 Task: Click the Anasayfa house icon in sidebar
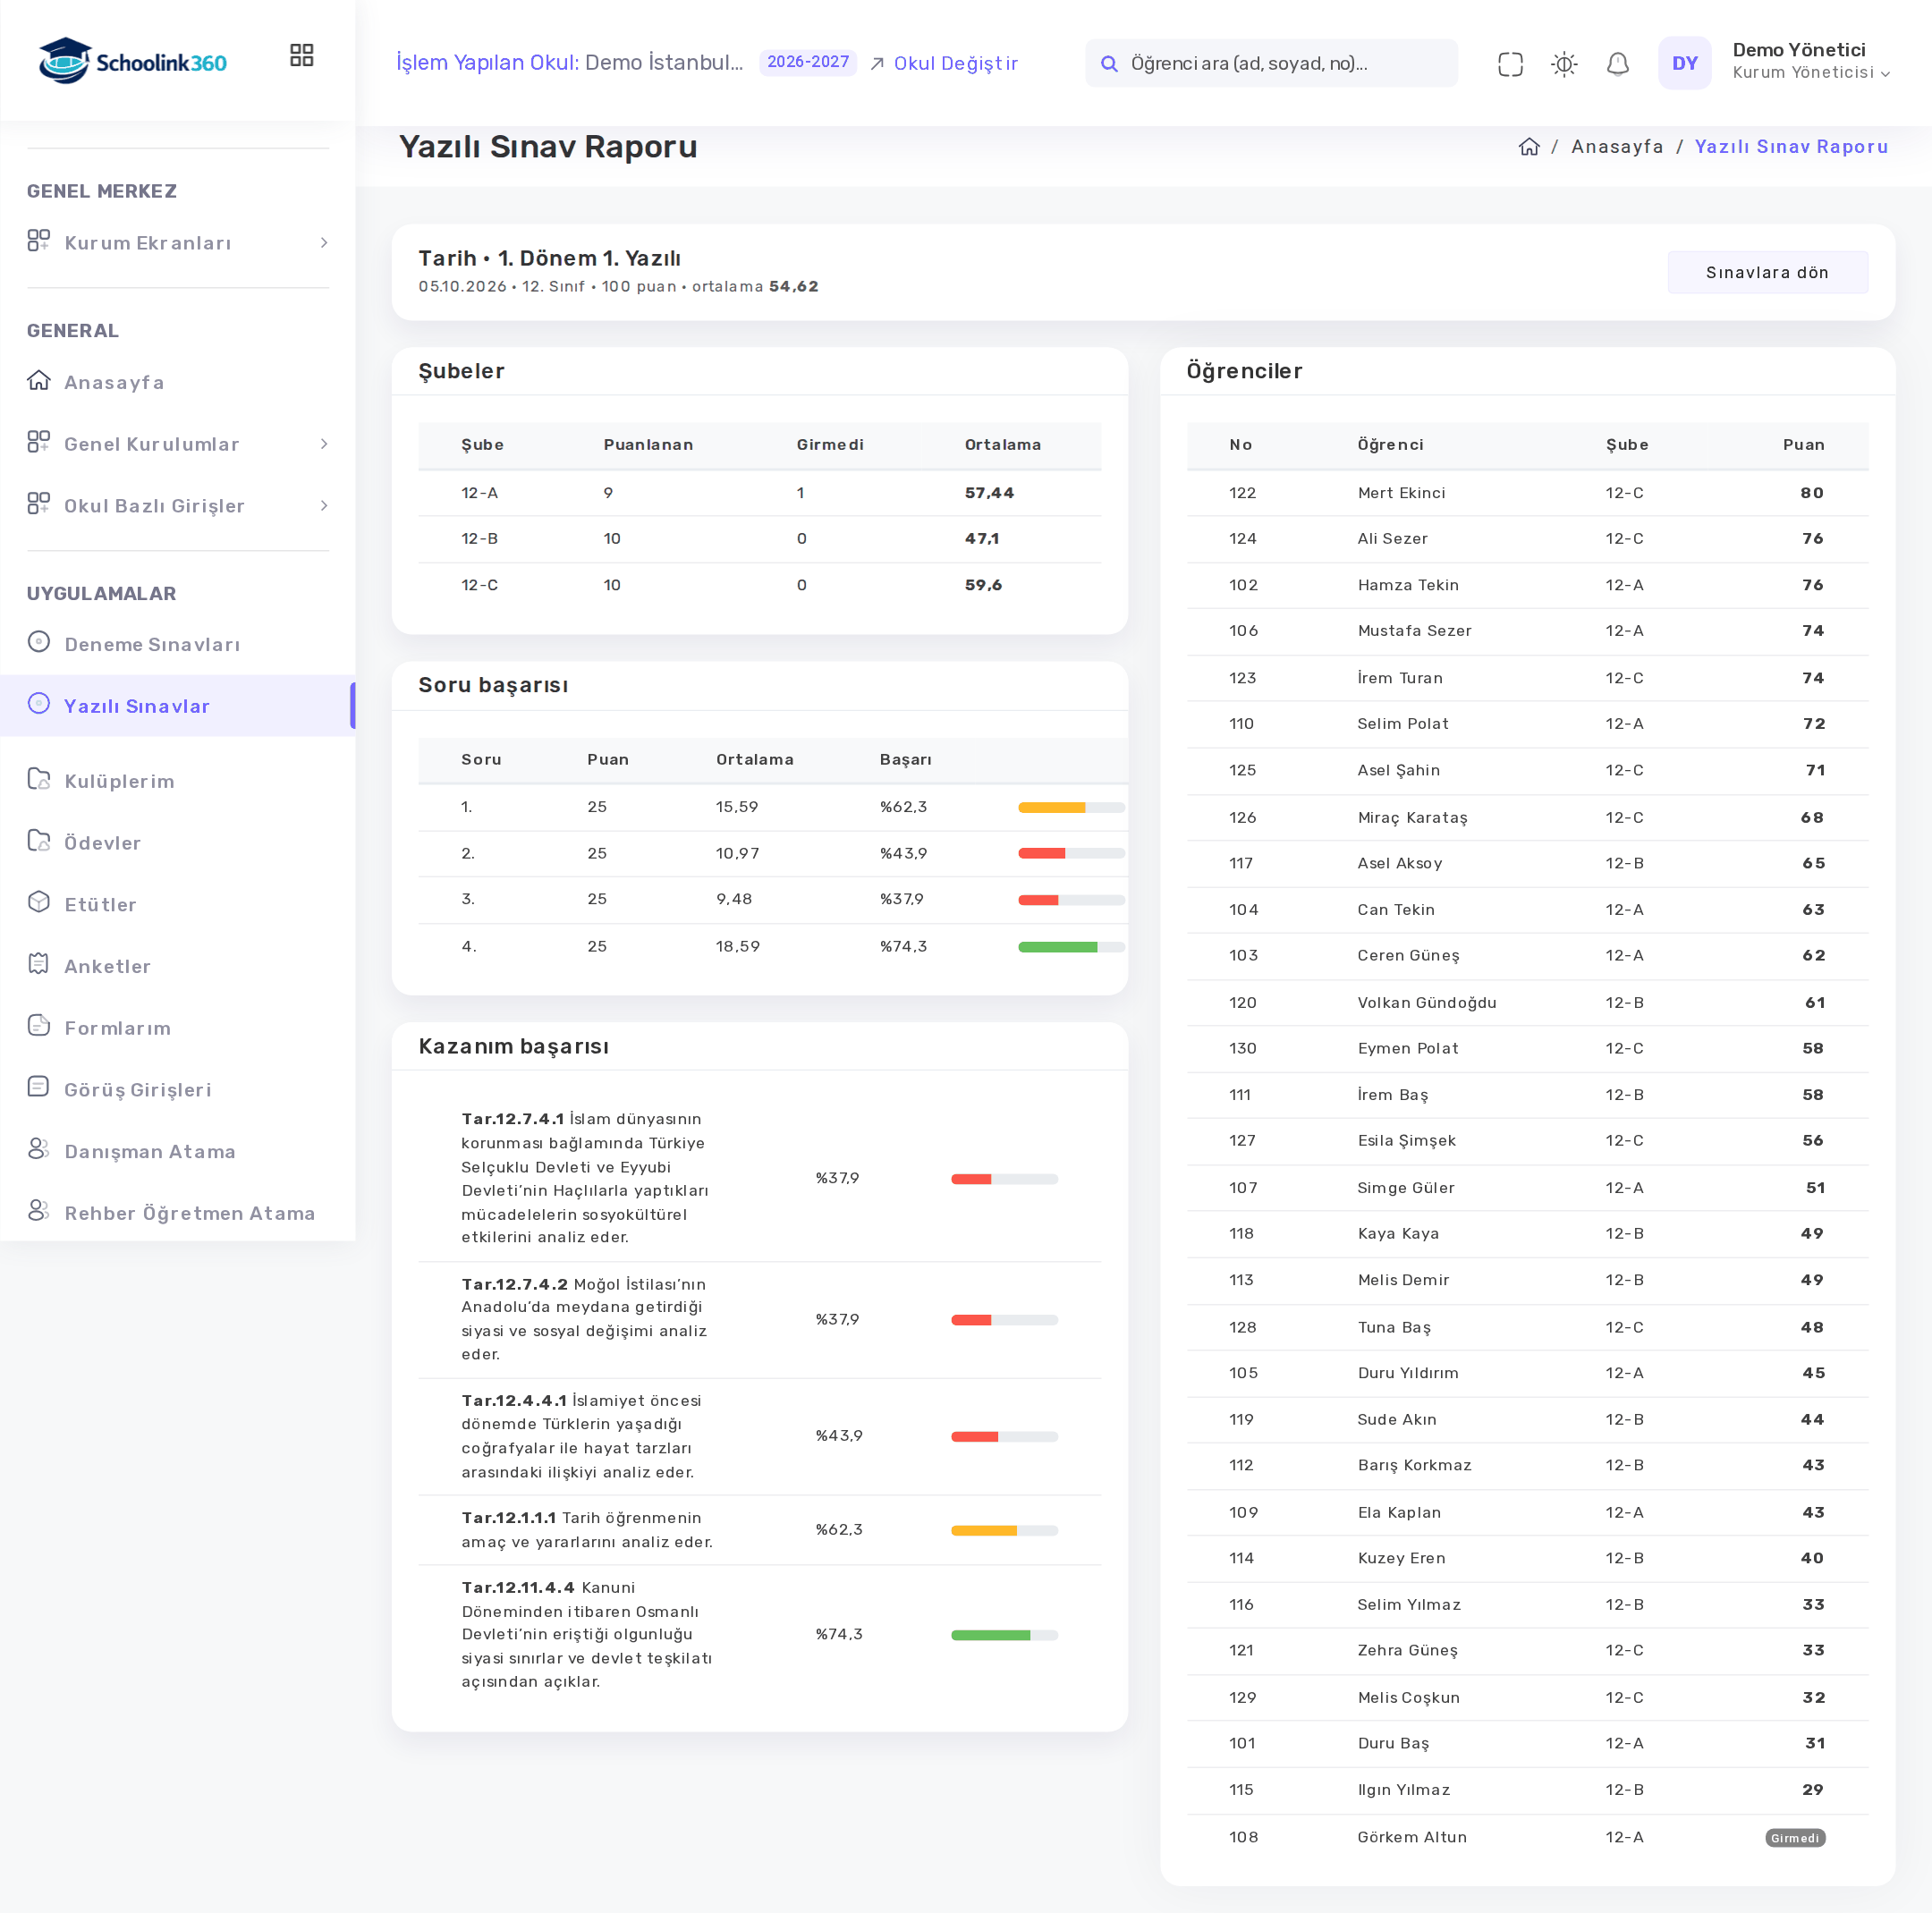pos(39,380)
